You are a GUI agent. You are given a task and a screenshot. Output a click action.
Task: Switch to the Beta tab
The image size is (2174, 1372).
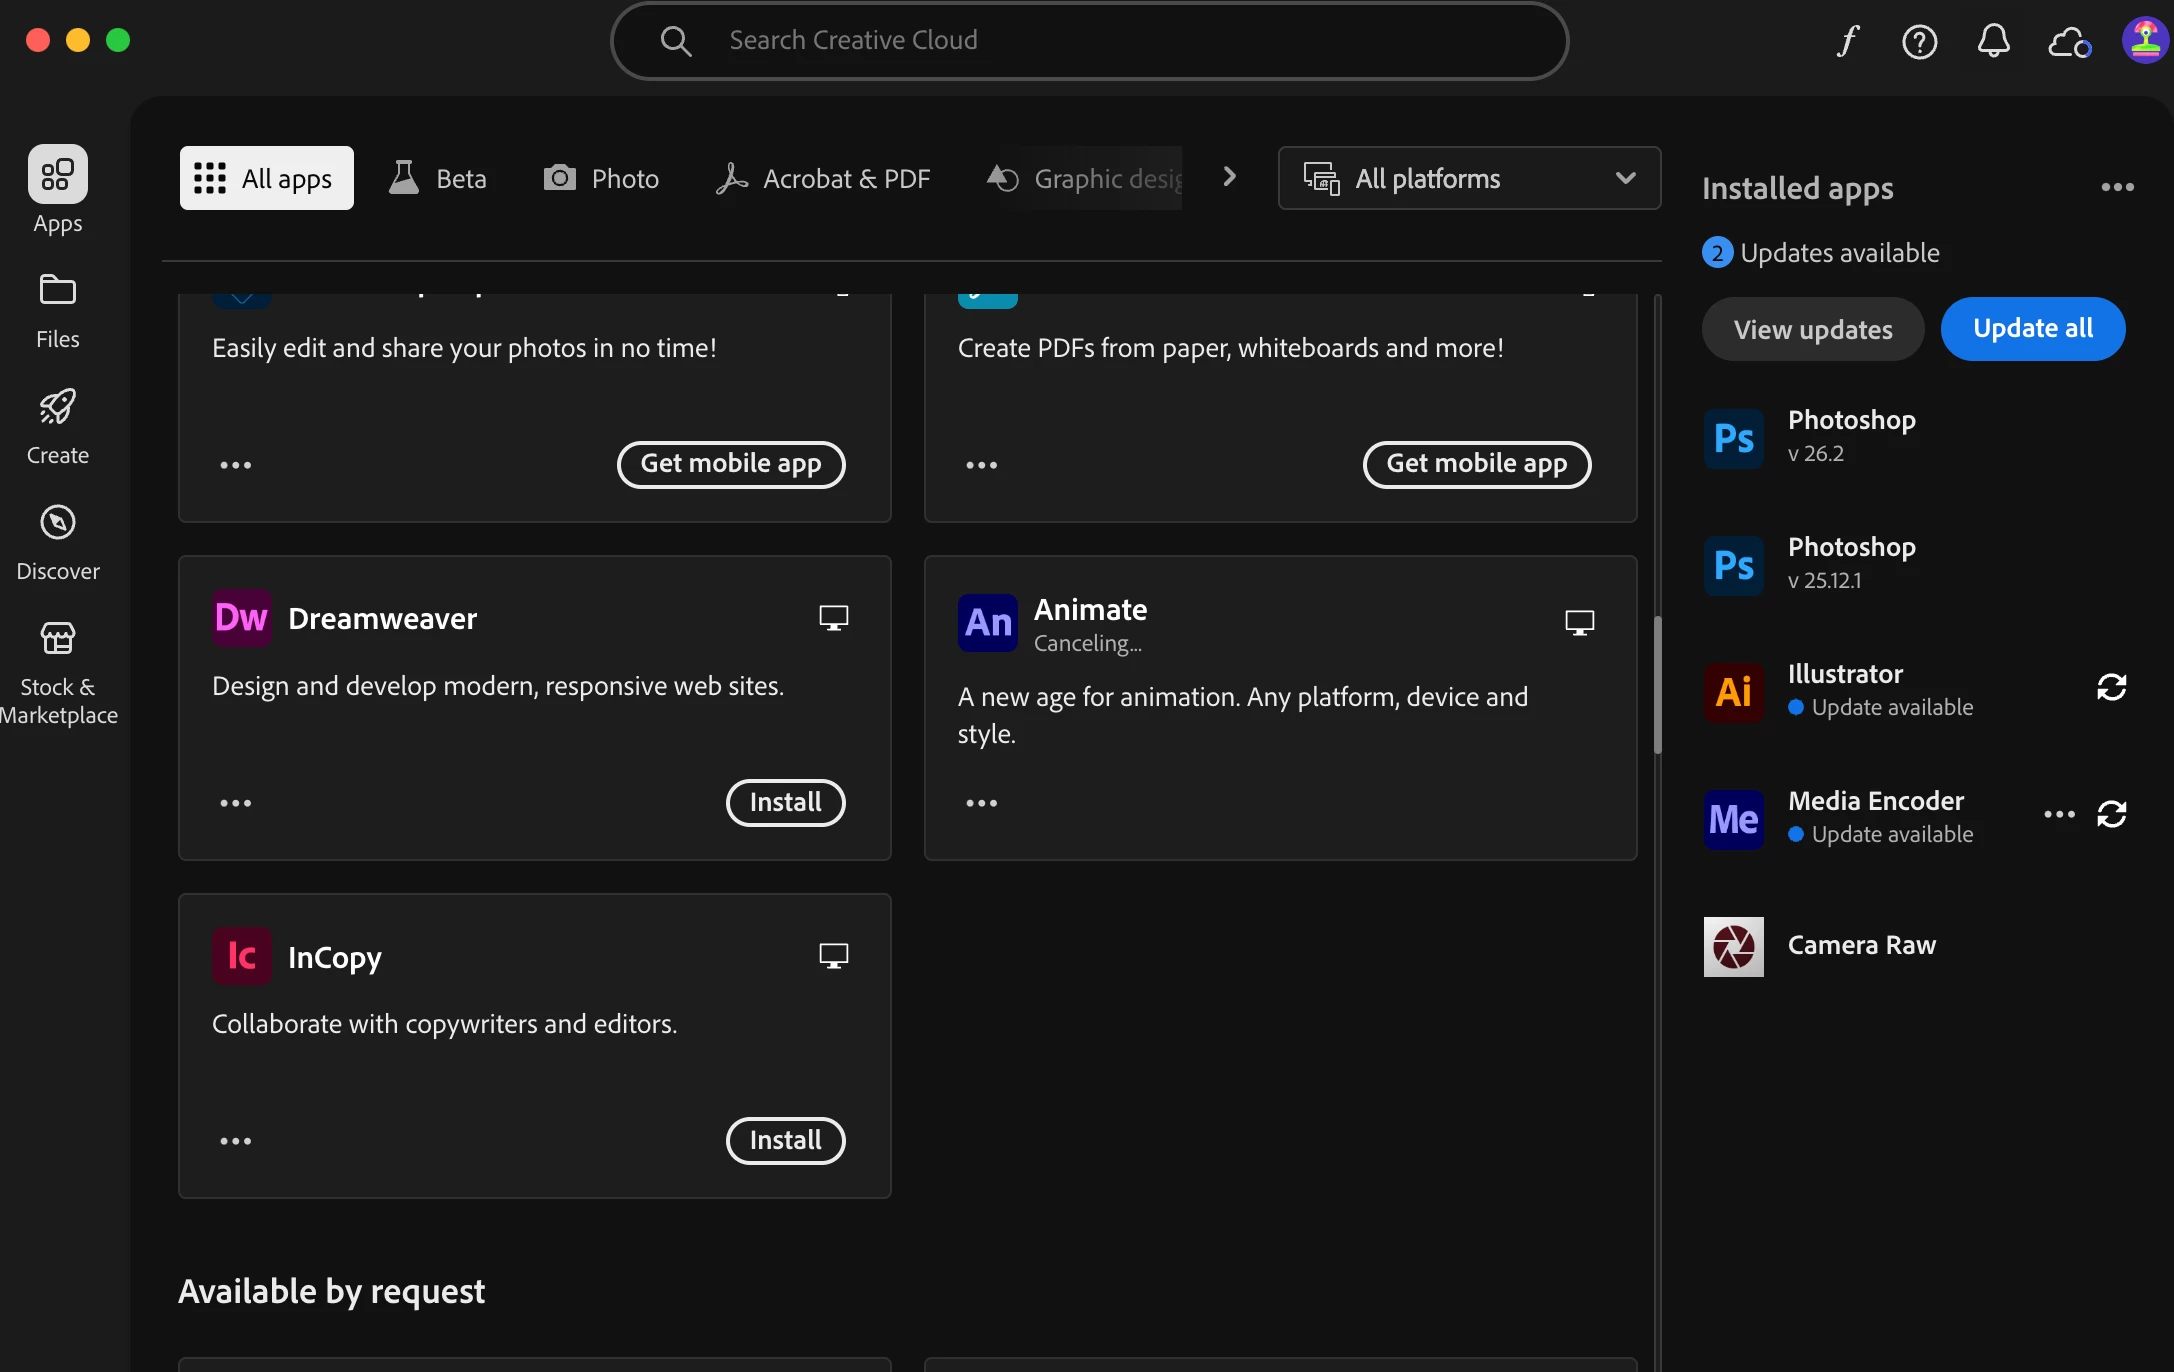(438, 179)
